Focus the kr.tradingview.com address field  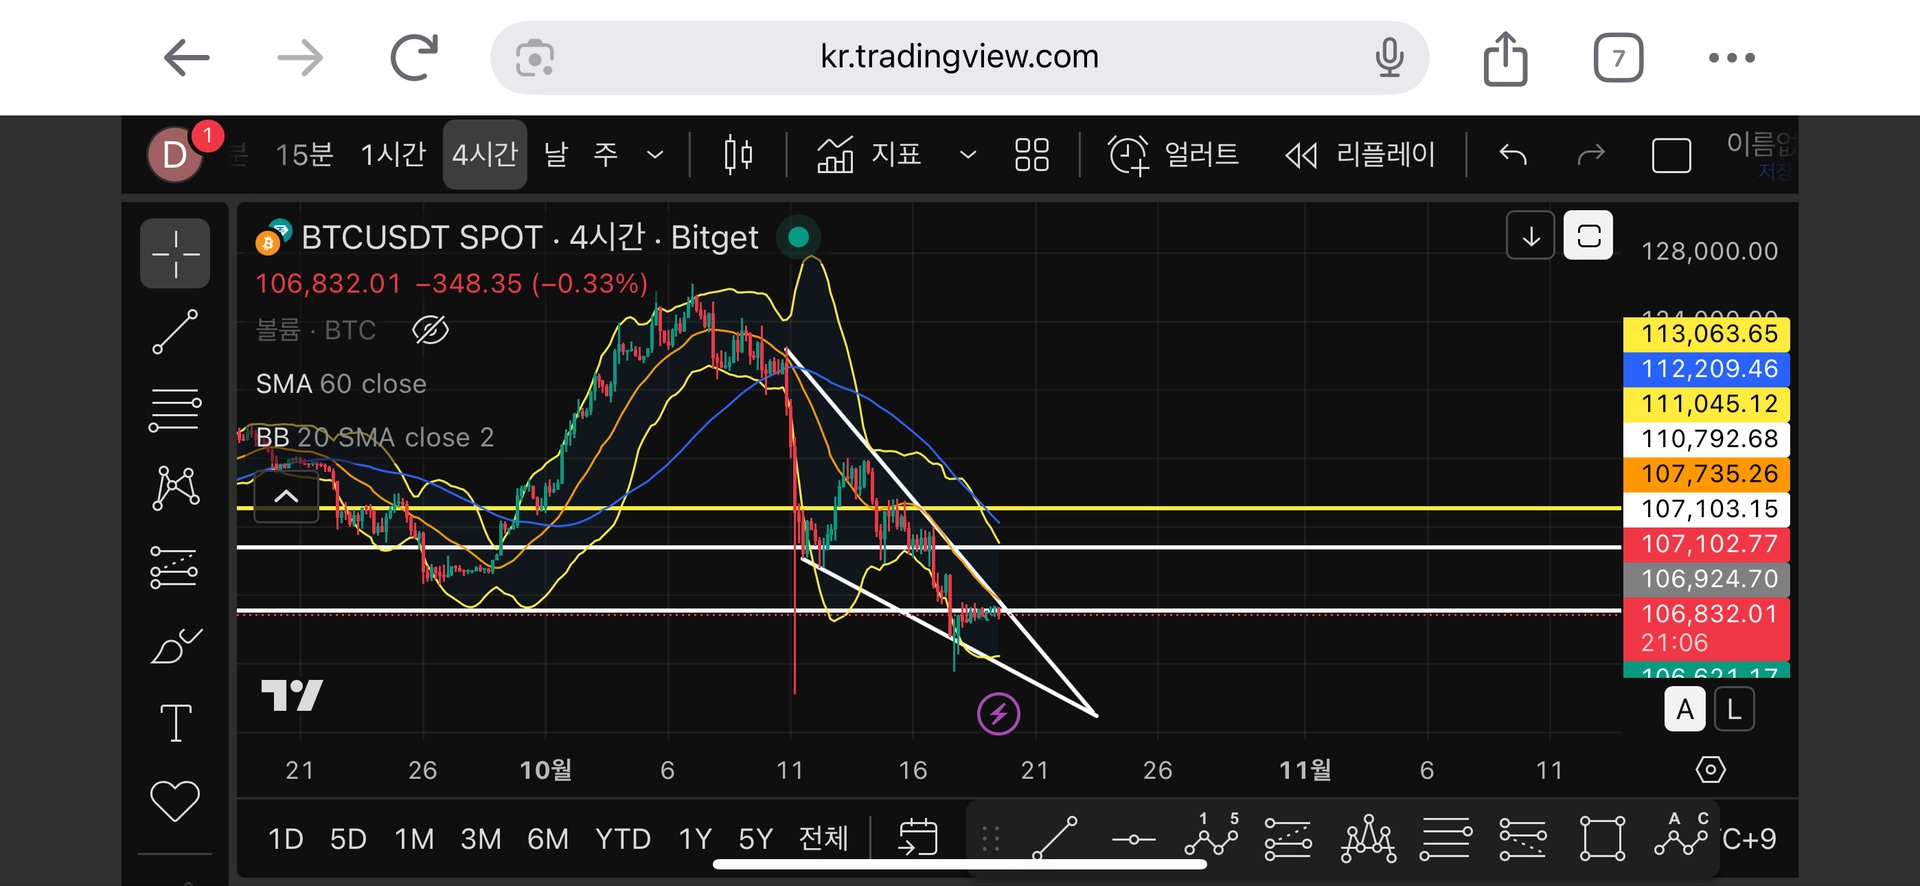pos(959,58)
